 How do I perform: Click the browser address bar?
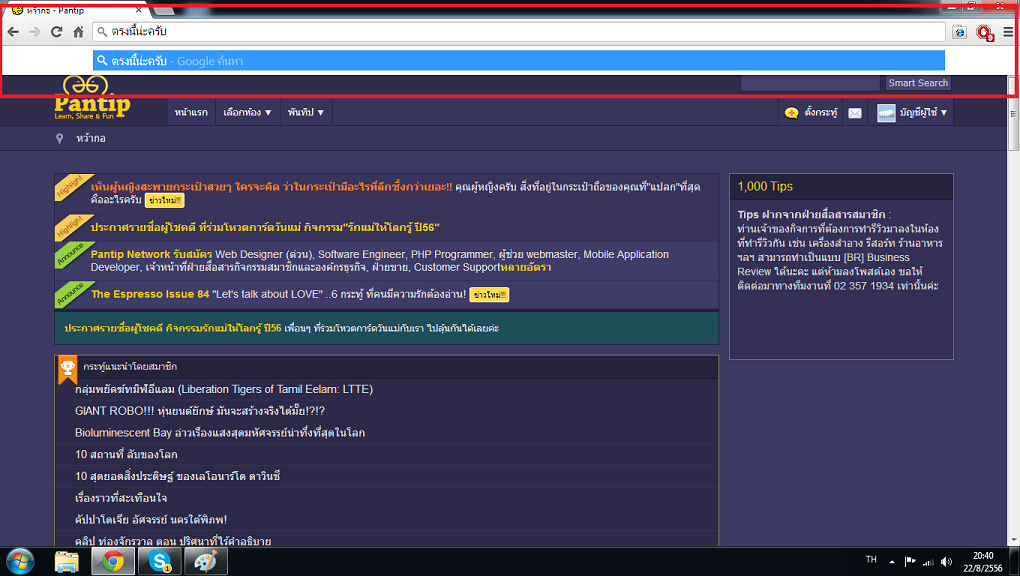pyautogui.click(x=519, y=31)
